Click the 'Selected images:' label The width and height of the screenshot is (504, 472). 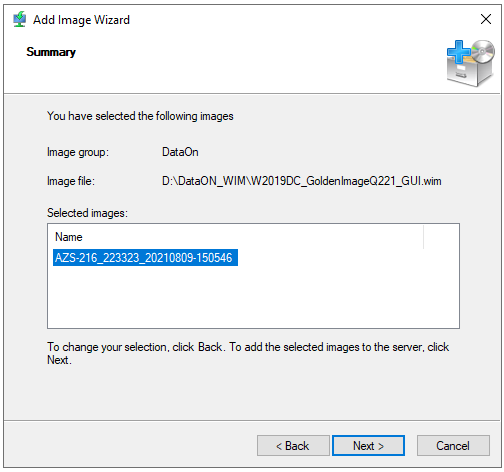pyautogui.click(x=87, y=213)
